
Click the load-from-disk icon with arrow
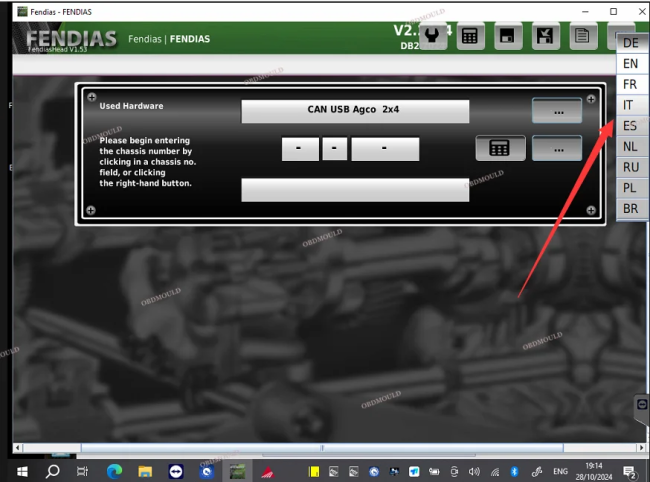click(x=544, y=36)
